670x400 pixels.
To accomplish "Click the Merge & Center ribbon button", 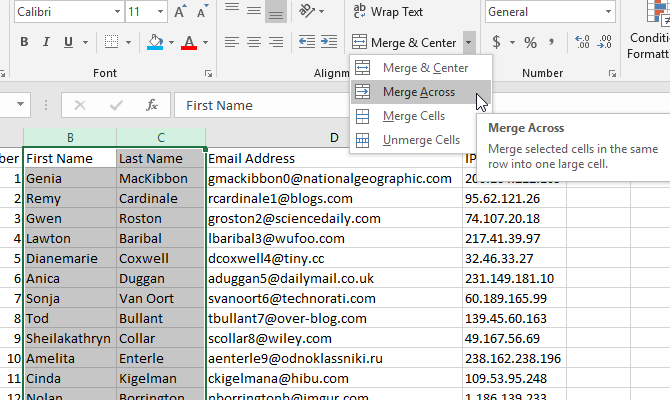I will [405, 42].
